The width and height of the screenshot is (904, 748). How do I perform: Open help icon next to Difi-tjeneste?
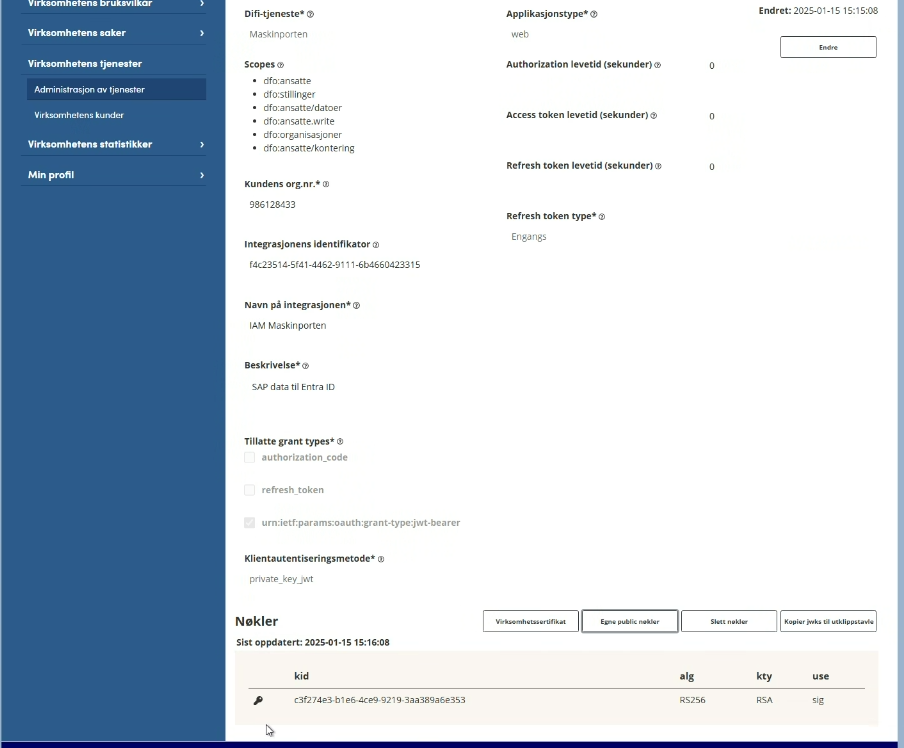[x=310, y=14]
